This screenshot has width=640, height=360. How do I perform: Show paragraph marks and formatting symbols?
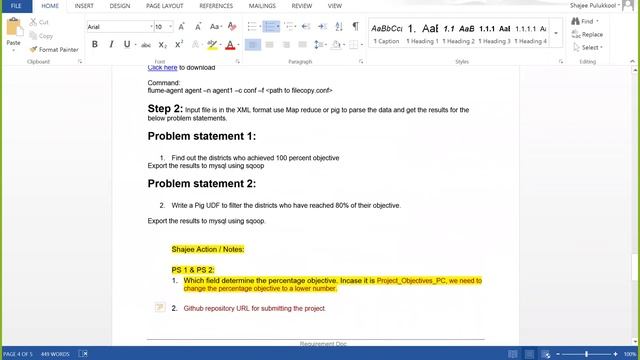356,27
